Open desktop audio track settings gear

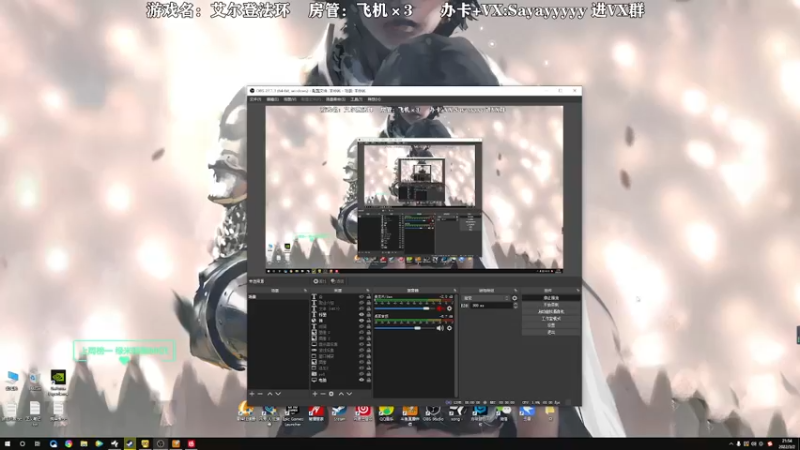point(449,328)
